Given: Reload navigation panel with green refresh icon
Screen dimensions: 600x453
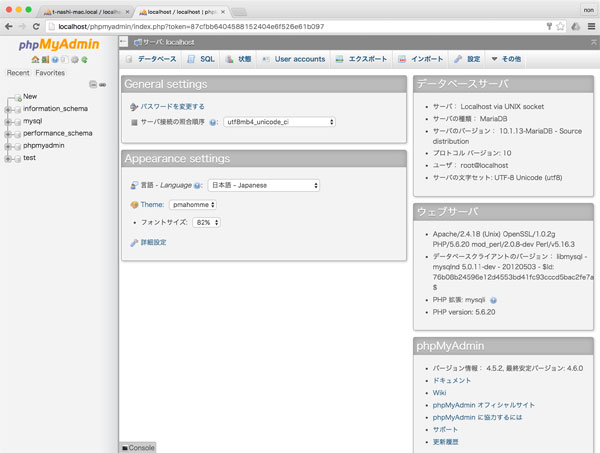Looking at the screenshot, I should click(84, 60).
